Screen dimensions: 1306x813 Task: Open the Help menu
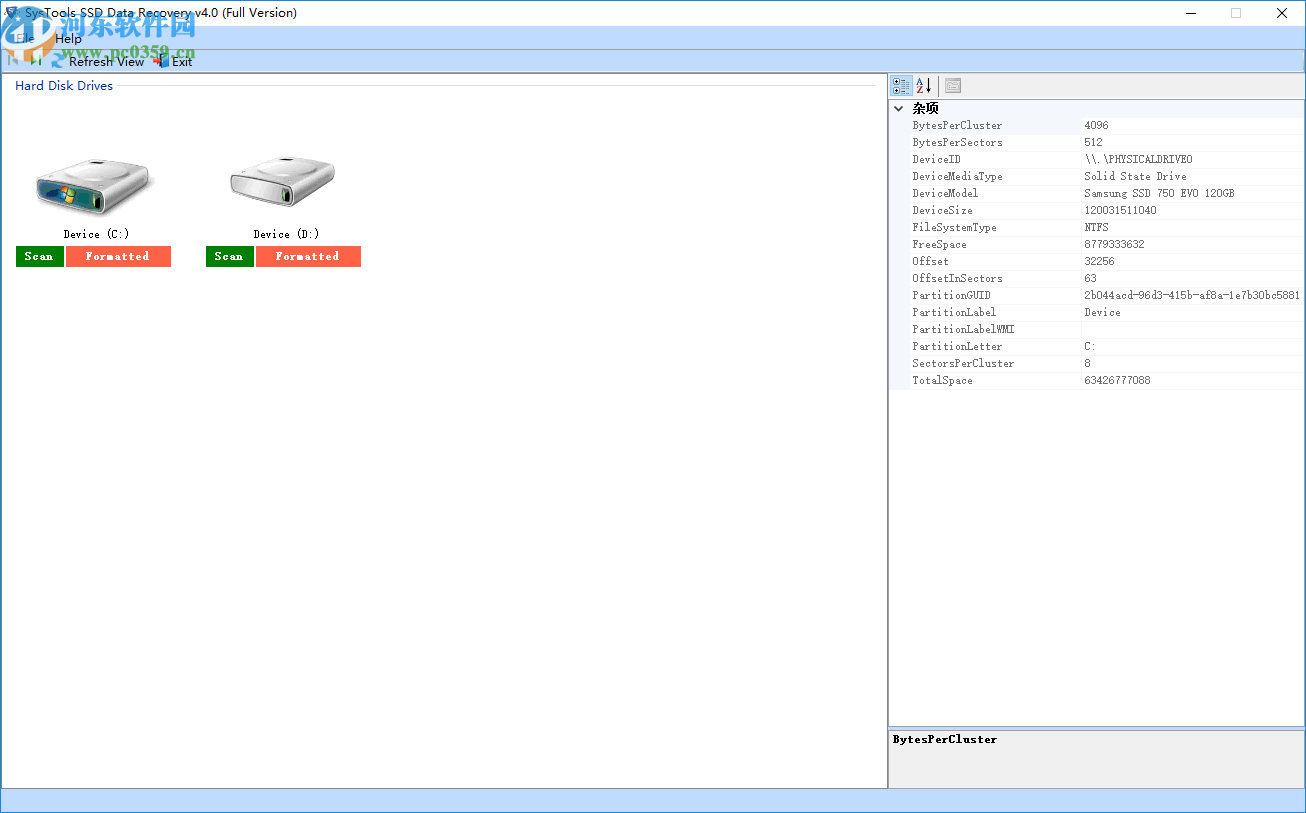click(x=67, y=38)
